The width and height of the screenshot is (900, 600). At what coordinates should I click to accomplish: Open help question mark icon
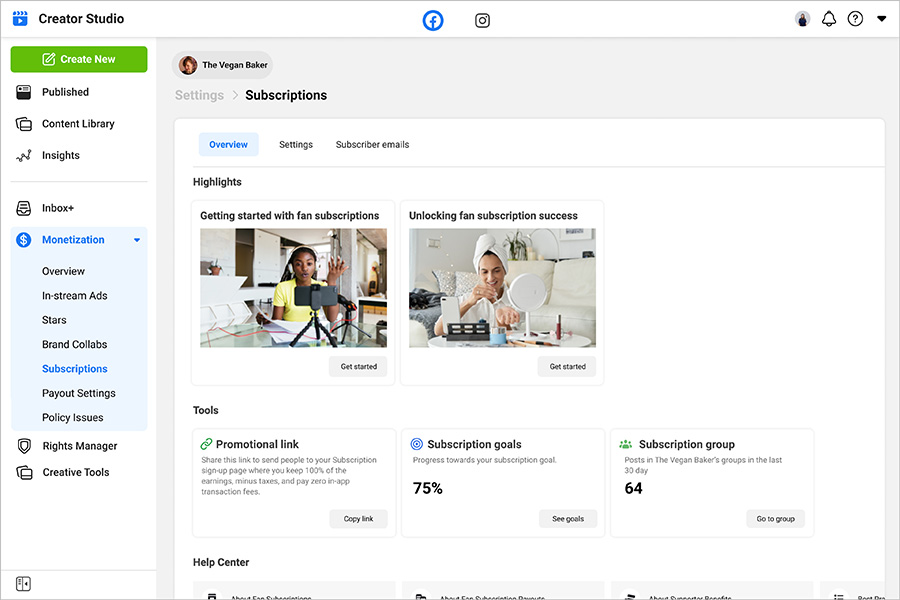click(x=855, y=19)
